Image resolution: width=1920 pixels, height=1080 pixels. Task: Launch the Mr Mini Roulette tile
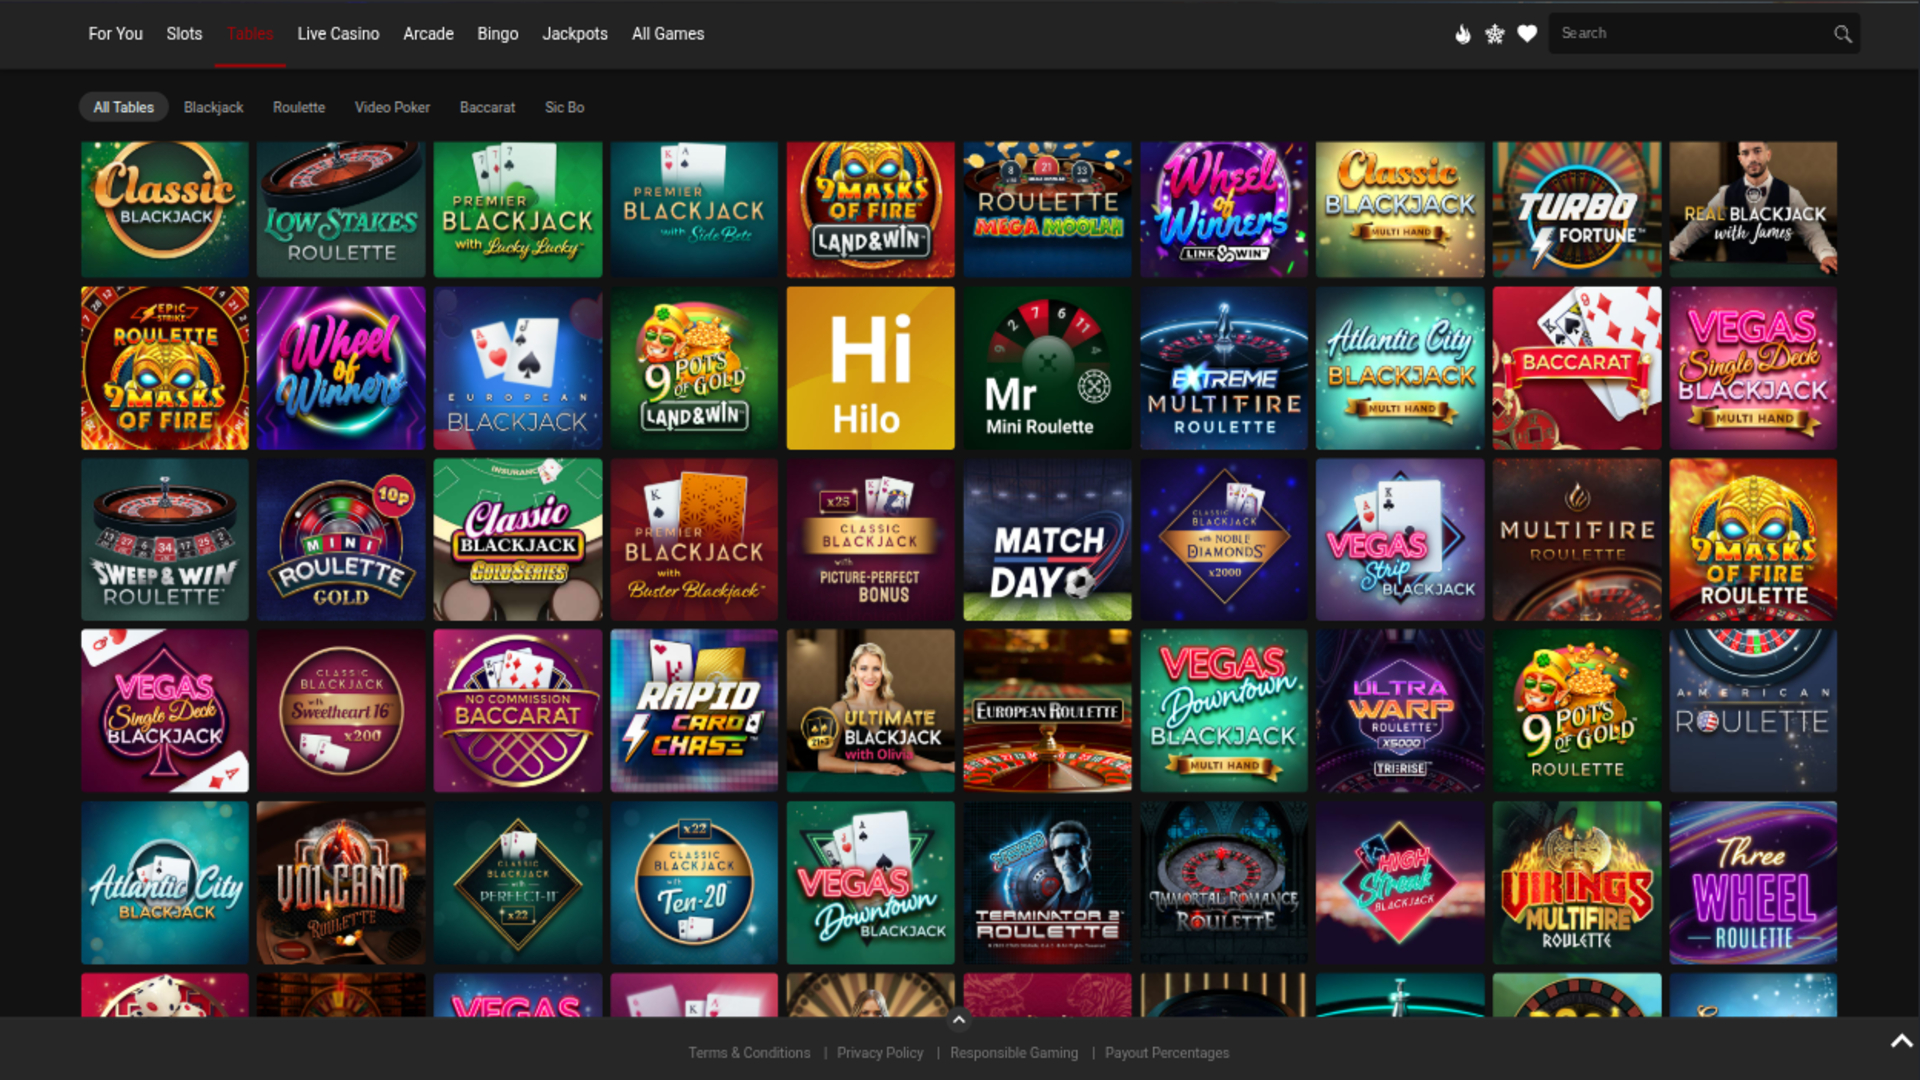point(1047,368)
